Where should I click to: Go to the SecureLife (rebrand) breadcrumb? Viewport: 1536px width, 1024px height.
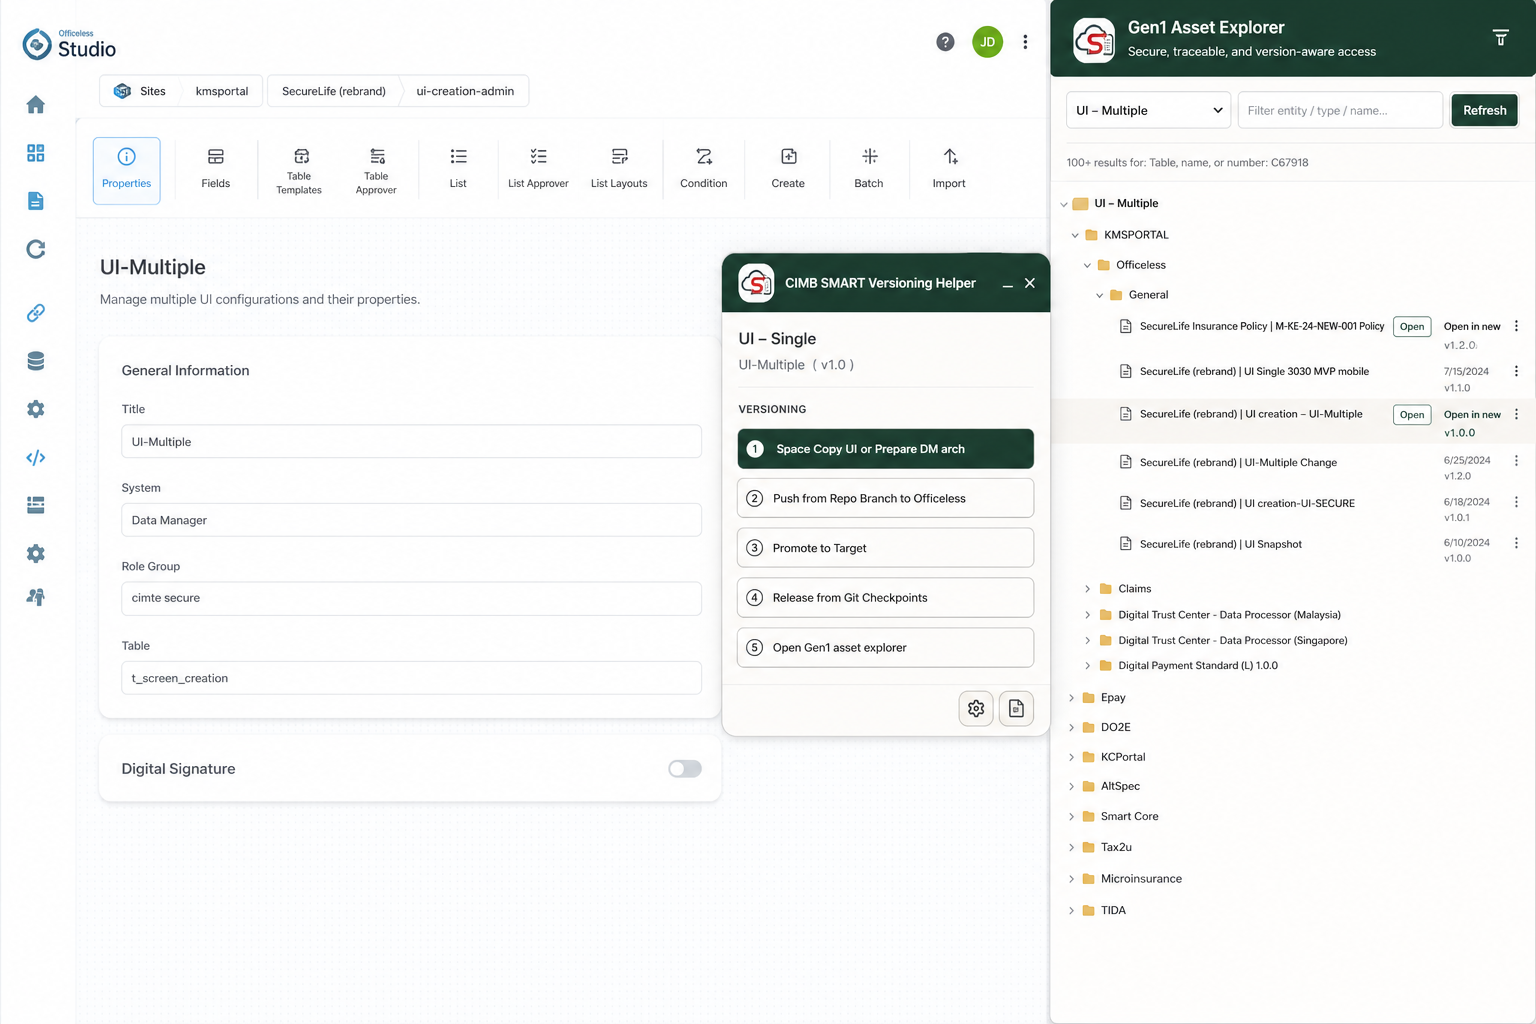pos(334,91)
